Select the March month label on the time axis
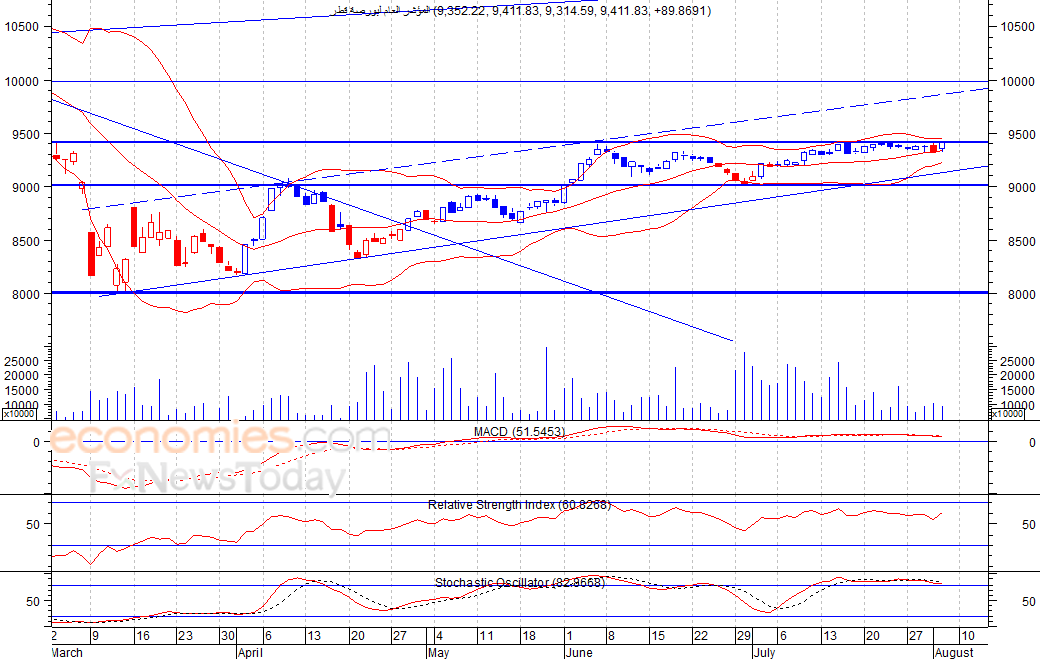Image resolution: width=1040 pixels, height=659 pixels. pyautogui.click(x=67, y=652)
